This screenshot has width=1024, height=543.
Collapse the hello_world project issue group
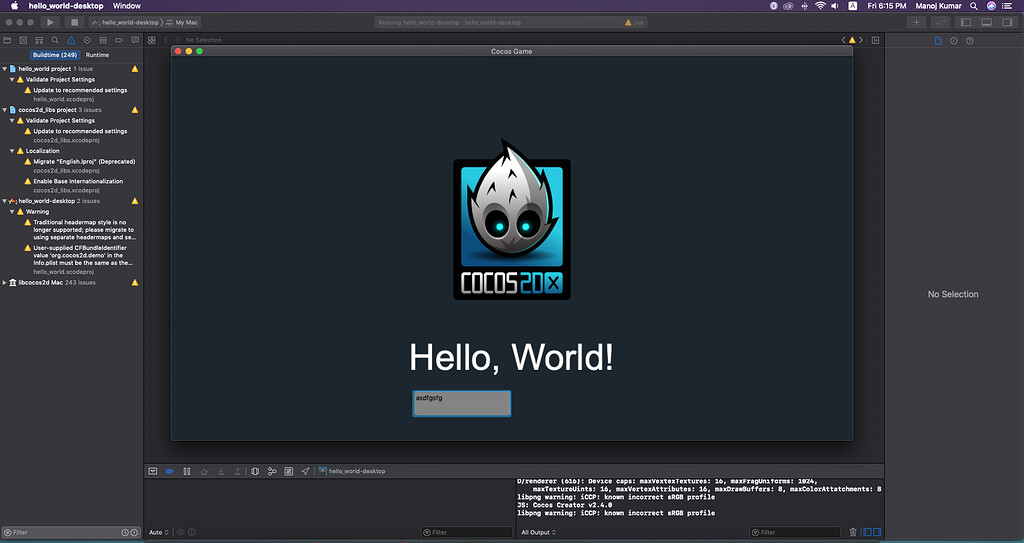click(x=5, y=69)
